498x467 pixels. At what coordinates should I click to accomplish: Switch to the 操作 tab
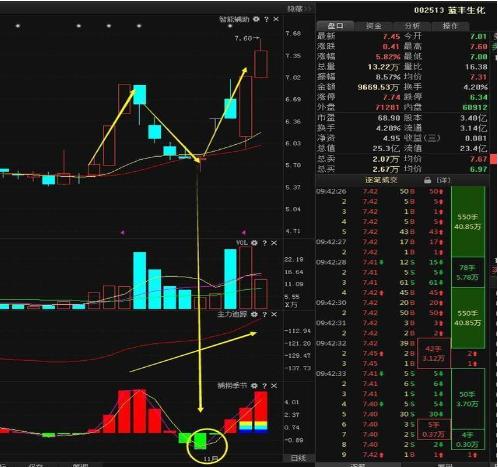click(450, 26)
